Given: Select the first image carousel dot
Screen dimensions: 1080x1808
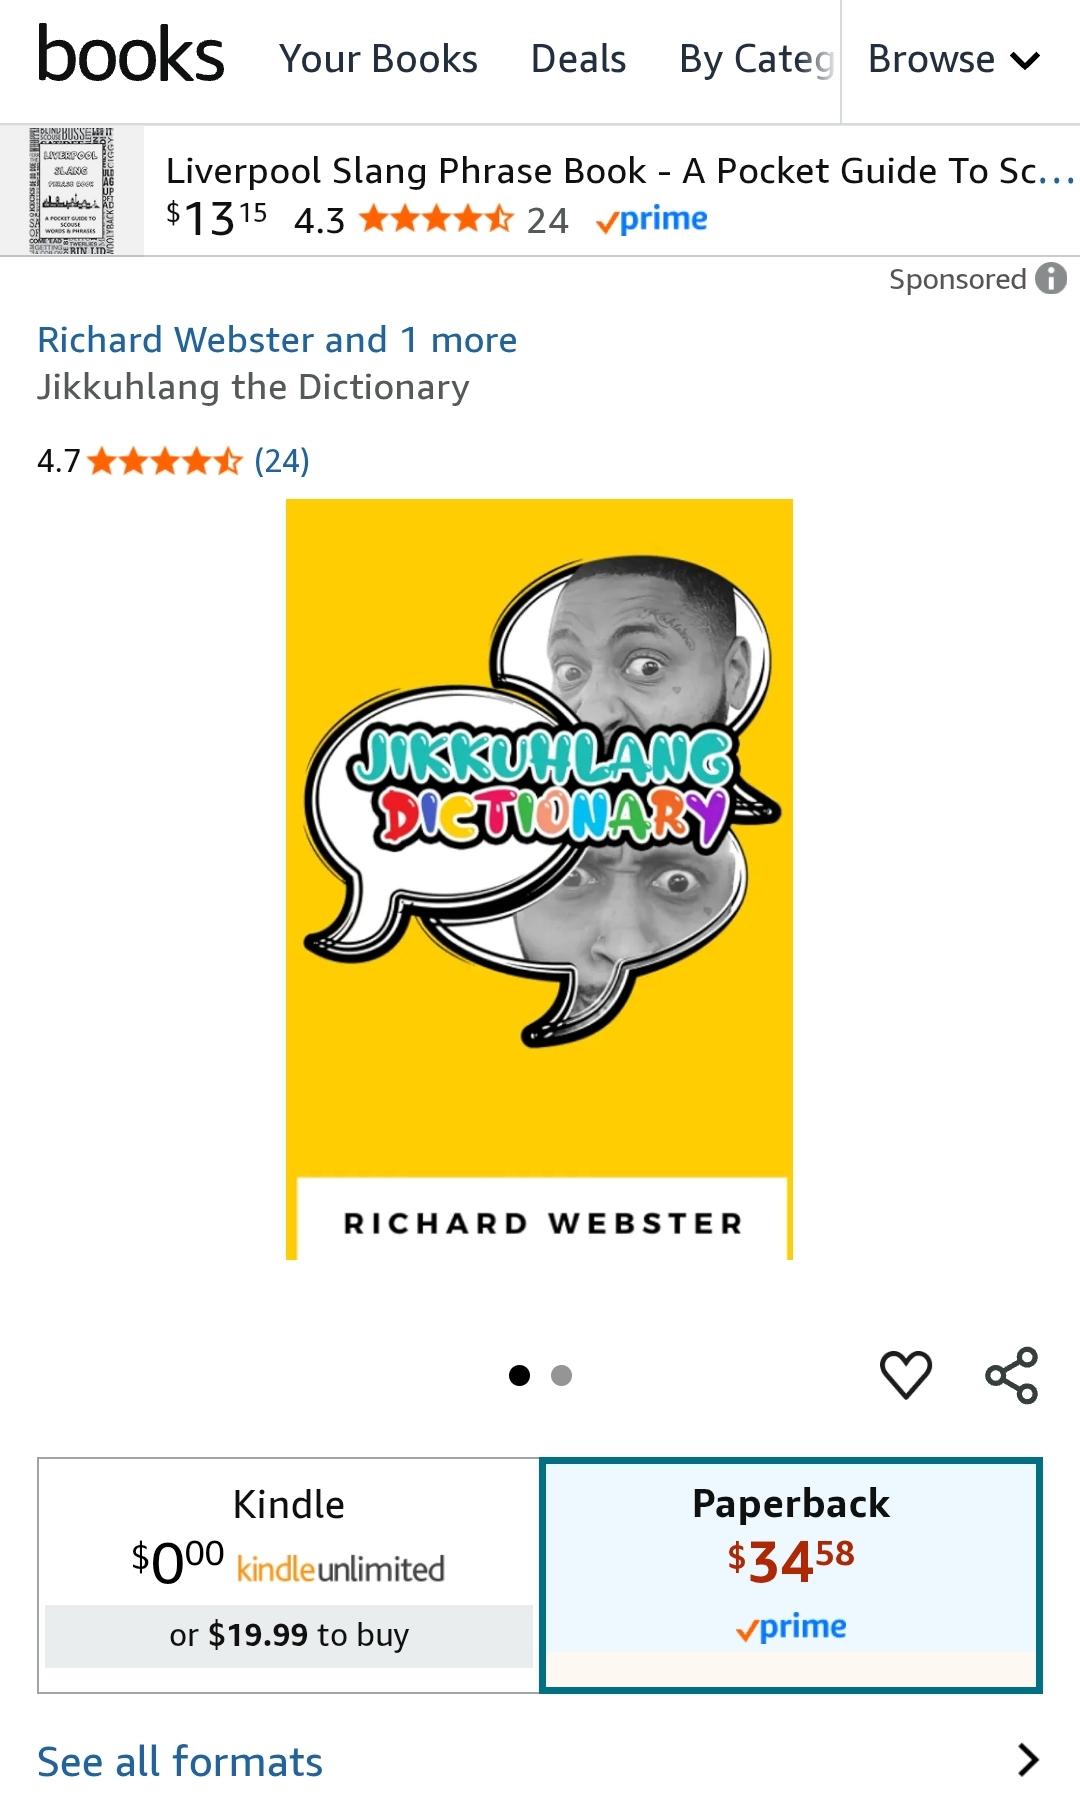Looking at the screenshot, I should (x=519, y=1375).
